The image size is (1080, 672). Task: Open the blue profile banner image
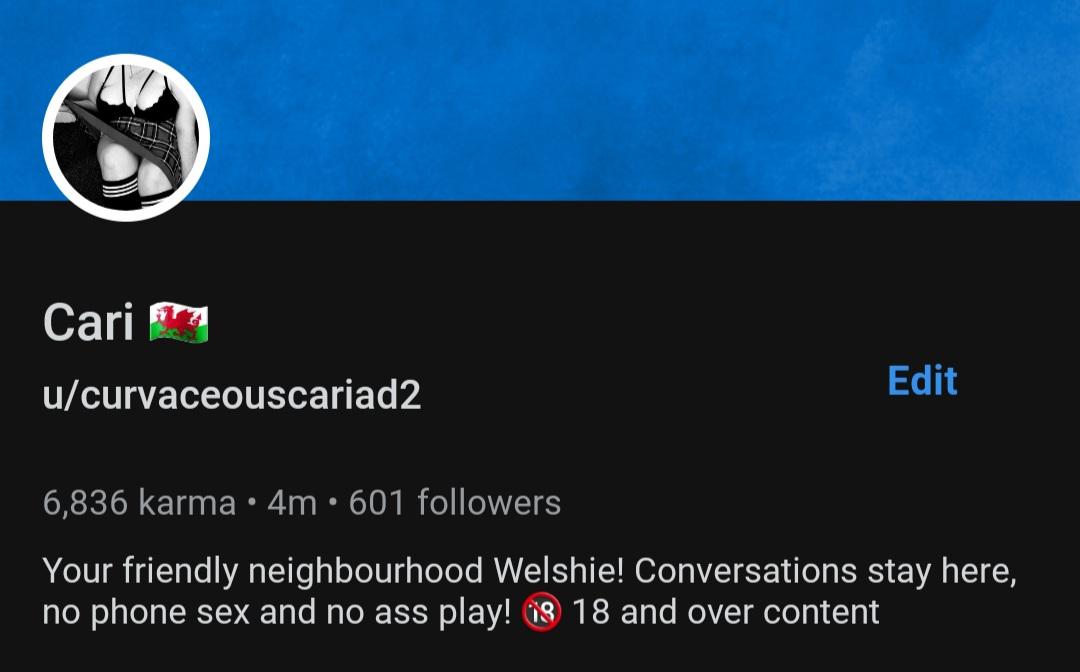pos(540,100)
